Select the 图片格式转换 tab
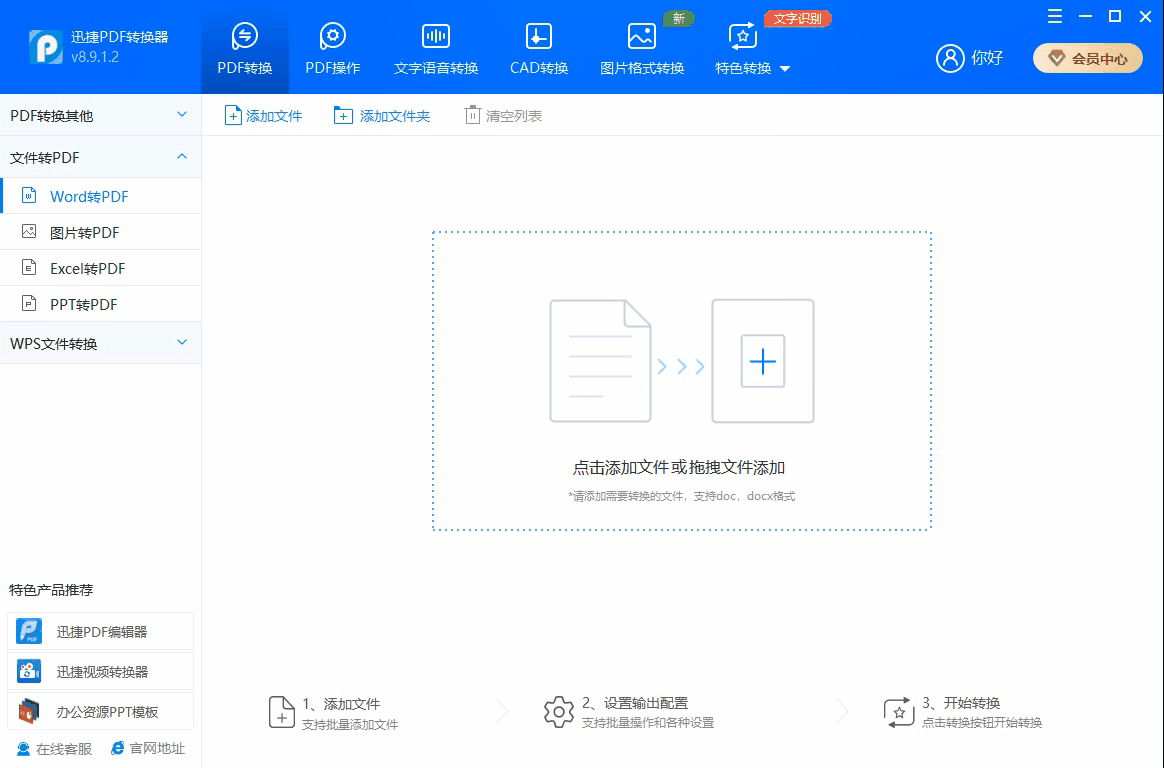 coord(642,49)
